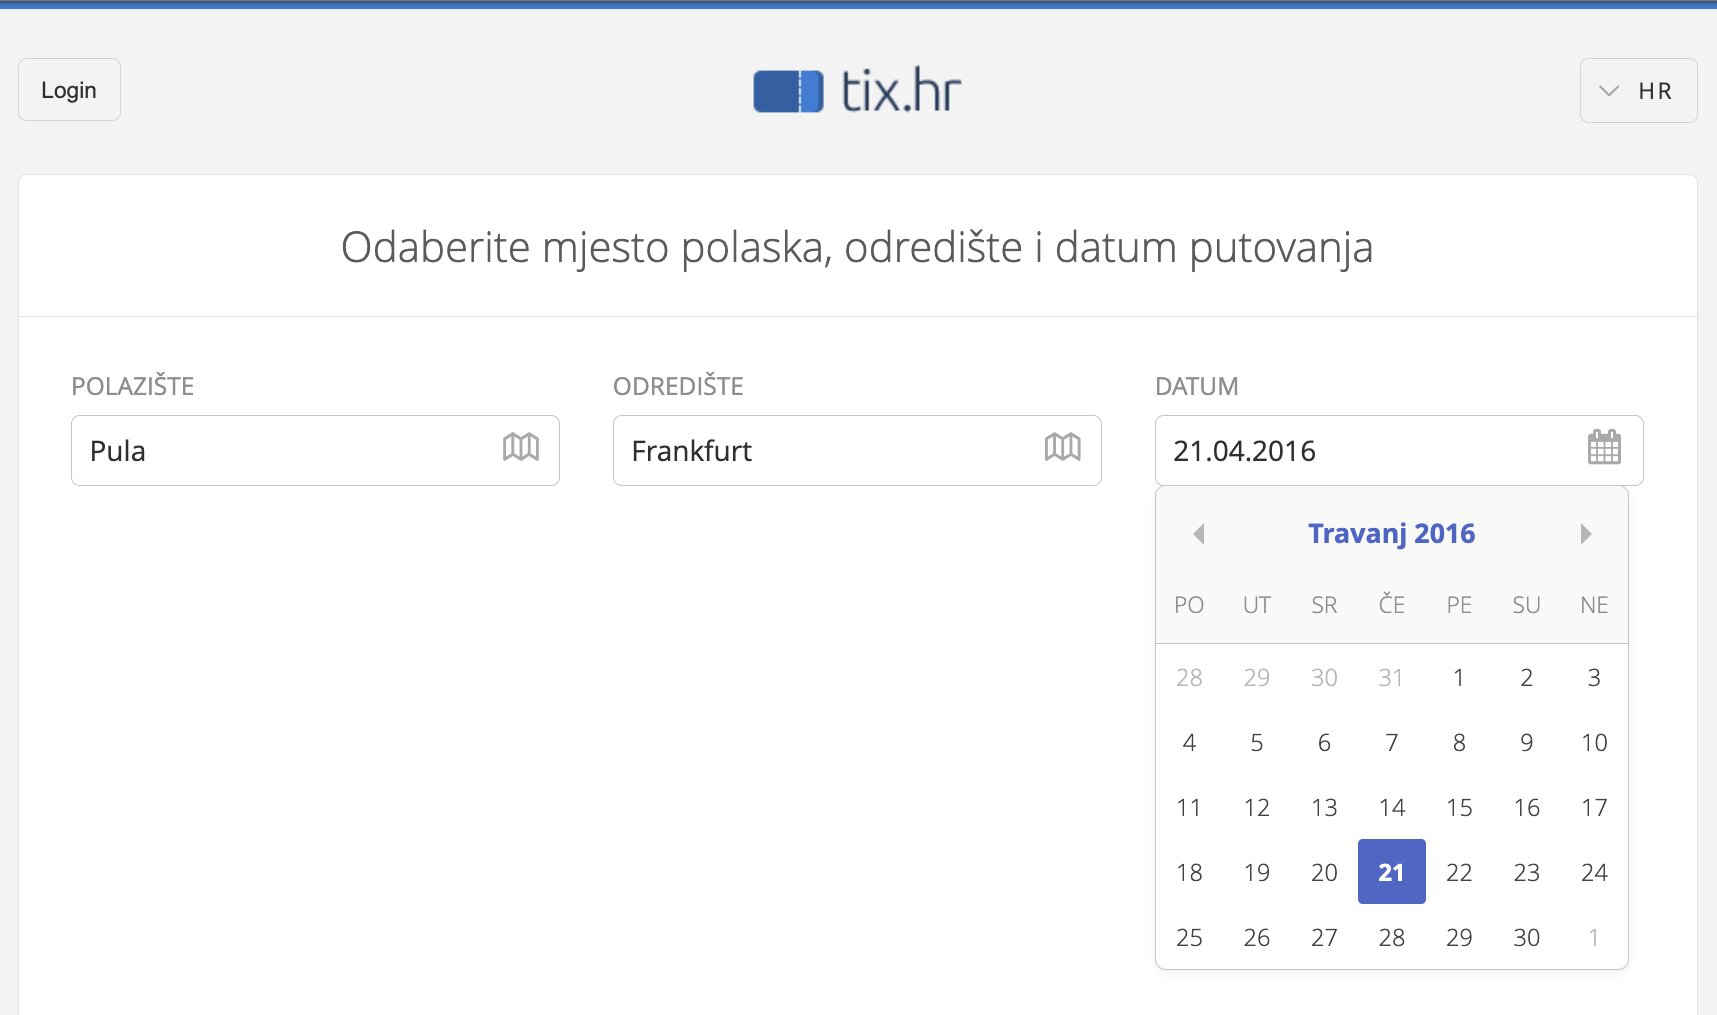Choose date 17 in the calendar
The height and width of the screenshot is (1015, 1717).
coord(1594,807)
